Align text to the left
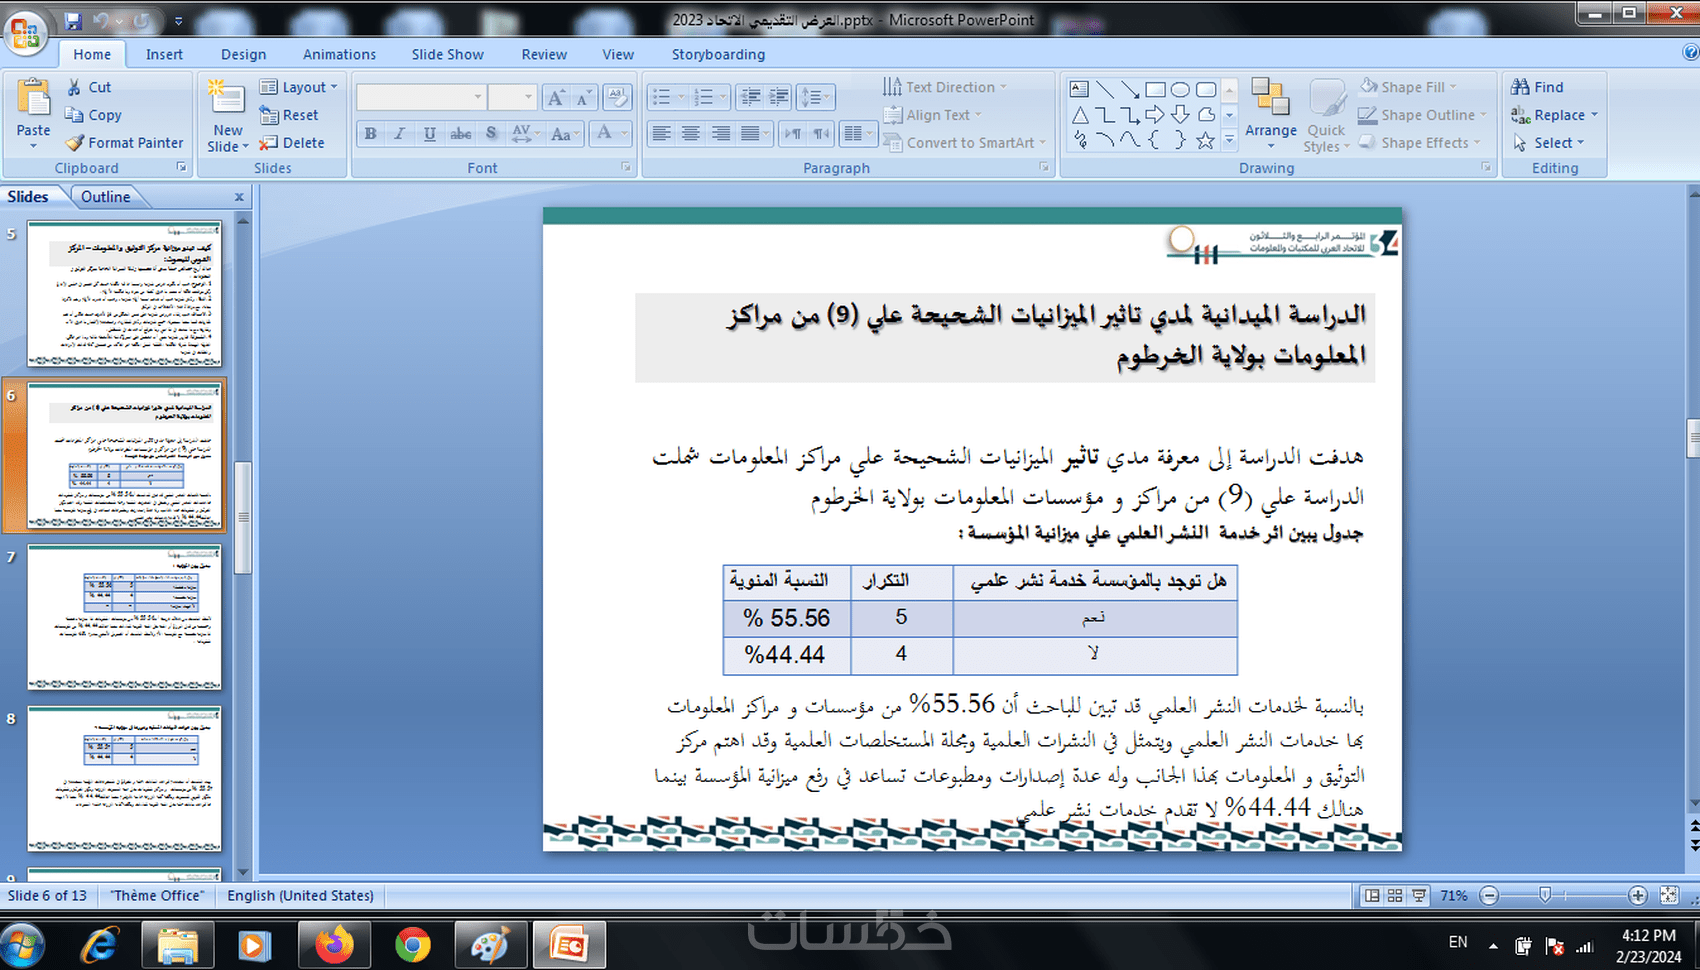Viewport: 1700px width, 970px height. 661,133
